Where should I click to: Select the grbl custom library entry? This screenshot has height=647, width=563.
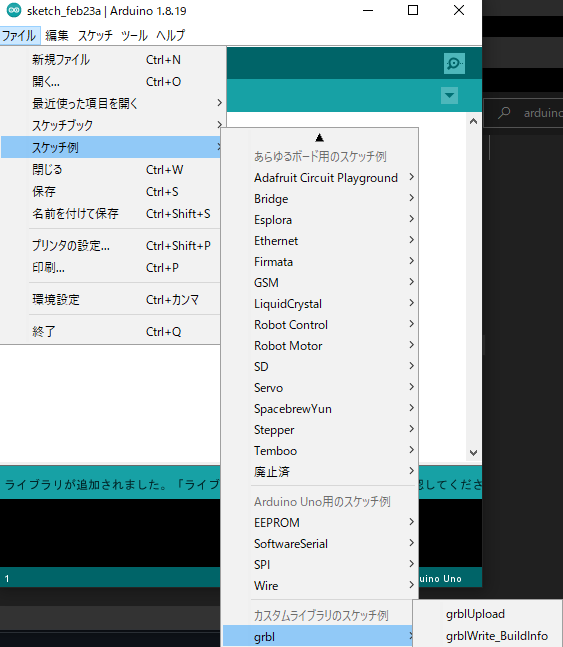pos(318,637)
